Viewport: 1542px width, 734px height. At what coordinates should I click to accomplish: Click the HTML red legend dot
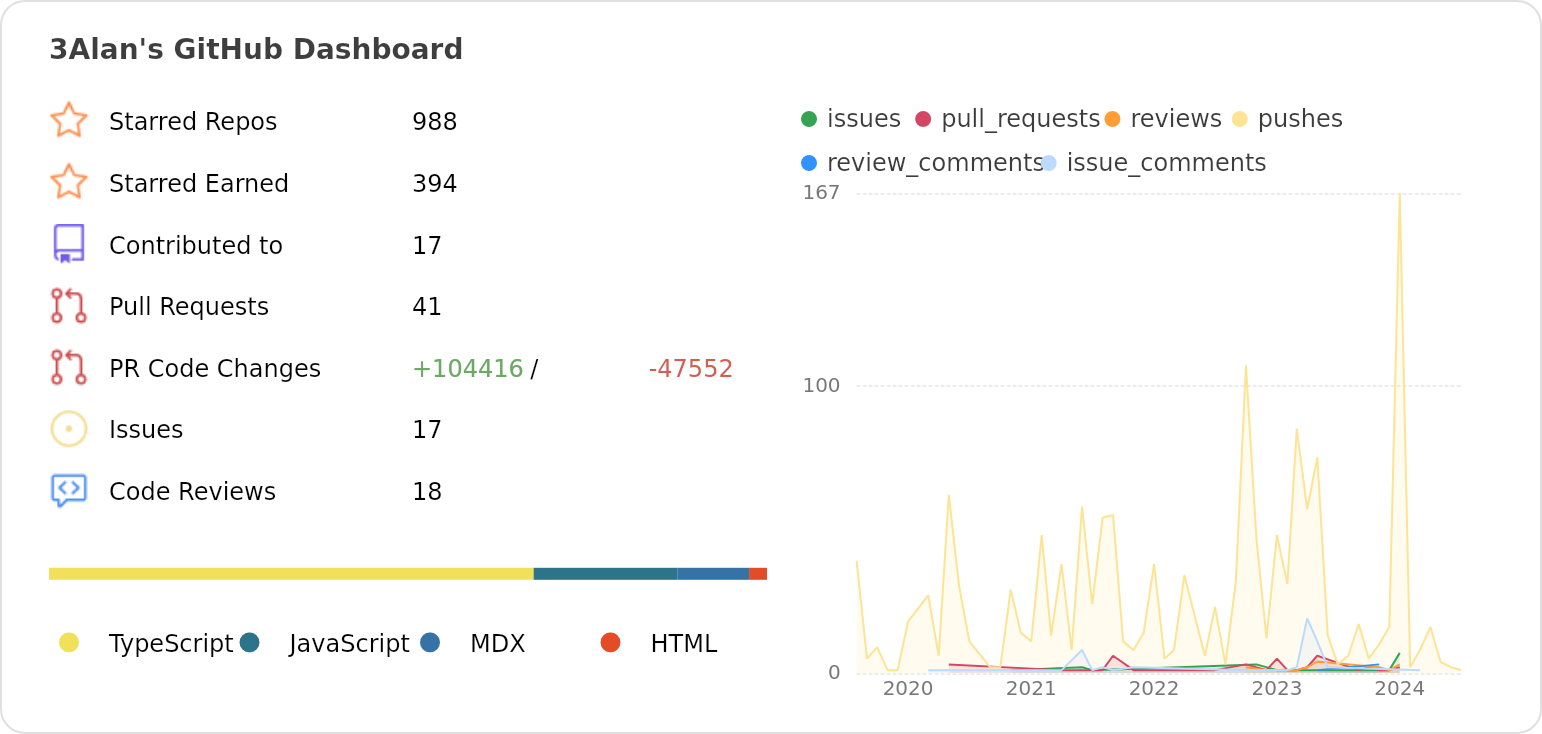coord(611,642)
